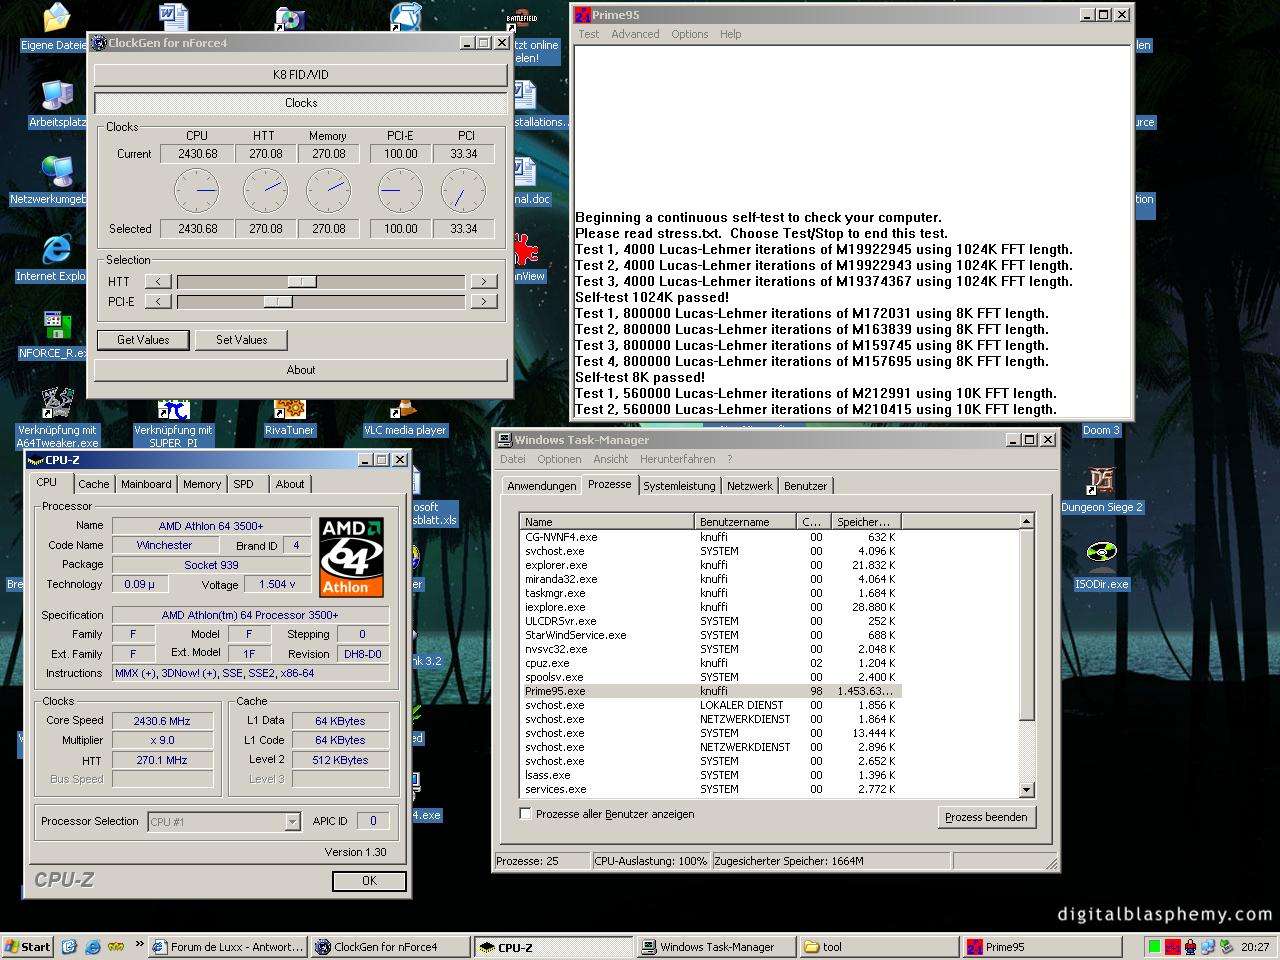Click the ClockGen title bar icon

point(99,43)
